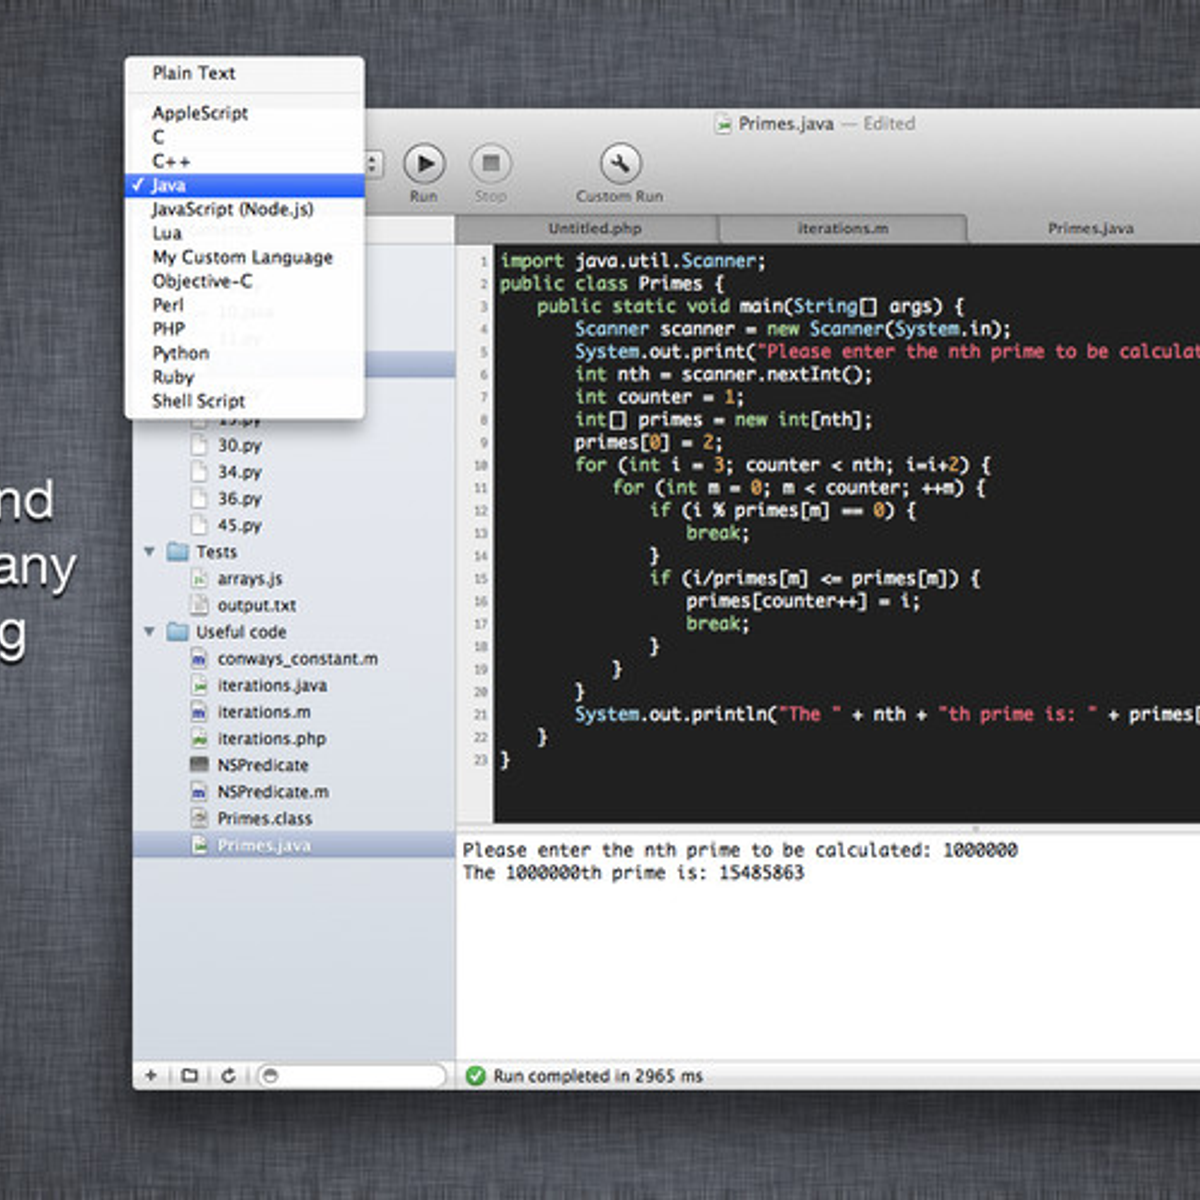This screenshot has height=1200, width=1200.
Task: Collapse the Tests folder
Action: coord(149,551)
